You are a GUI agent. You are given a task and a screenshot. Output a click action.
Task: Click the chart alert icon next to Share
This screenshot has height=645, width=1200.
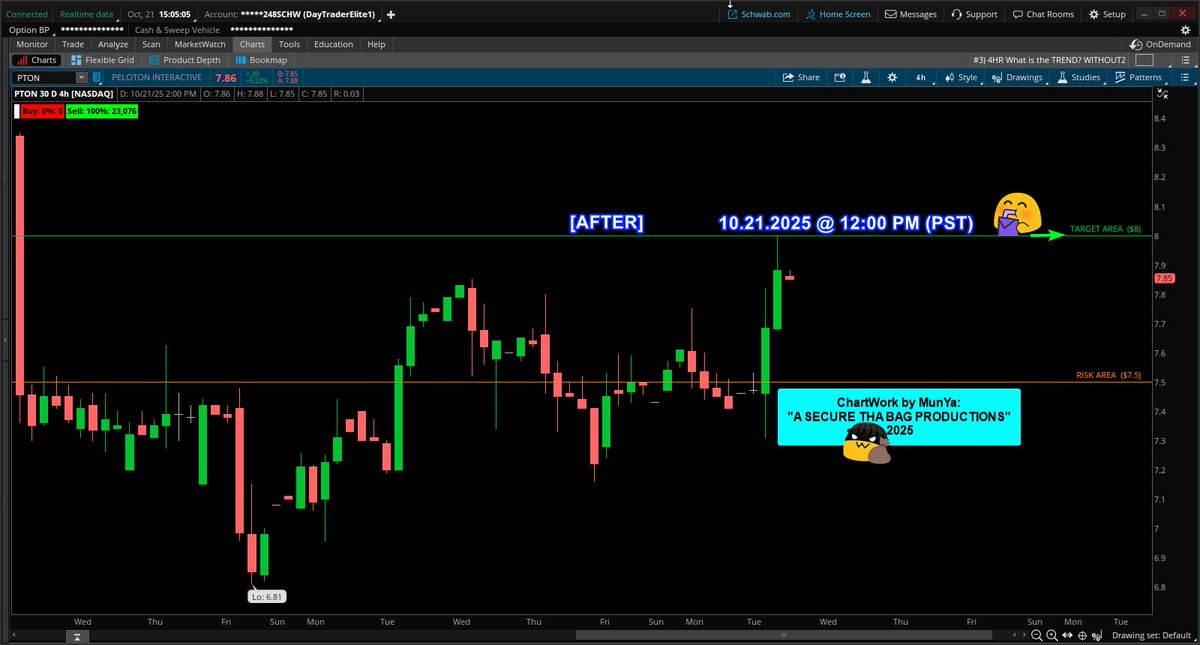839,77
